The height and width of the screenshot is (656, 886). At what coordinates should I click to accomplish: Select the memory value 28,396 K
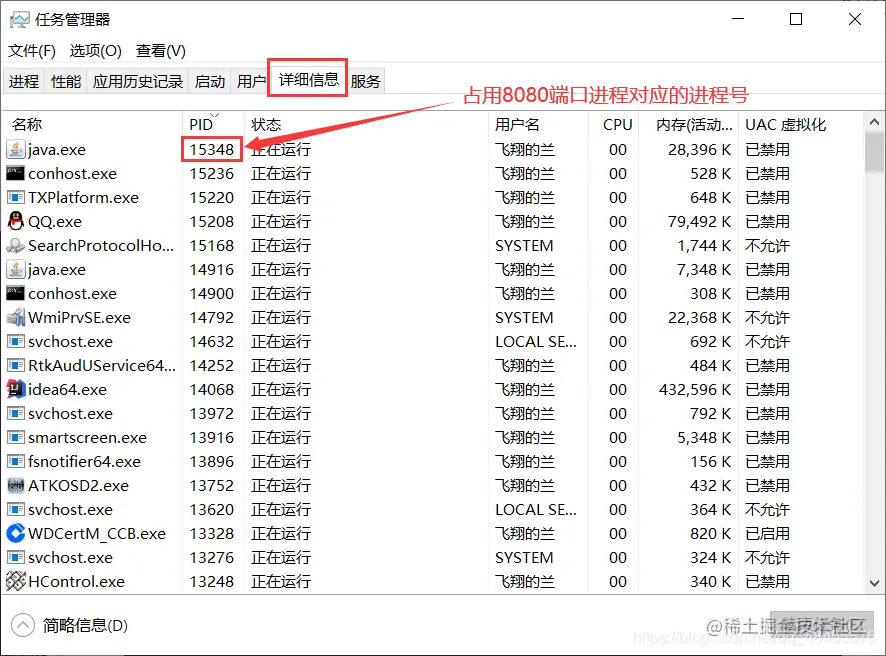tap(700, 150)
